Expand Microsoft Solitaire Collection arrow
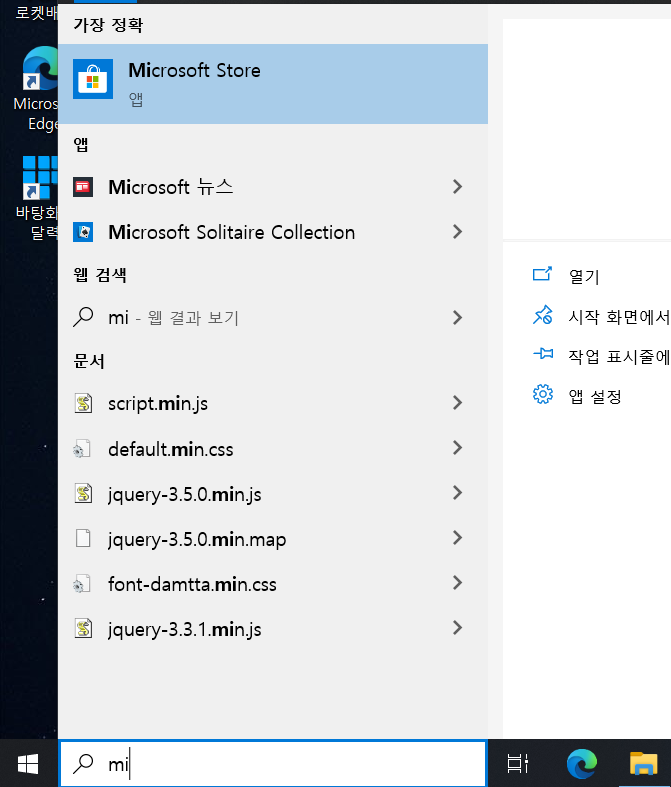This screenshot has height=787, width=671. point(457,232)
